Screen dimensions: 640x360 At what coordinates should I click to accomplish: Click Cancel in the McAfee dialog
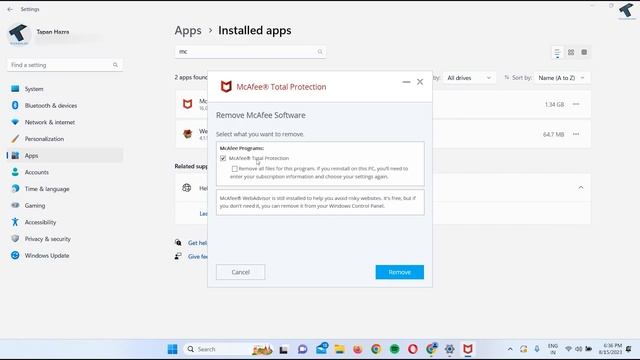point(240,272)
